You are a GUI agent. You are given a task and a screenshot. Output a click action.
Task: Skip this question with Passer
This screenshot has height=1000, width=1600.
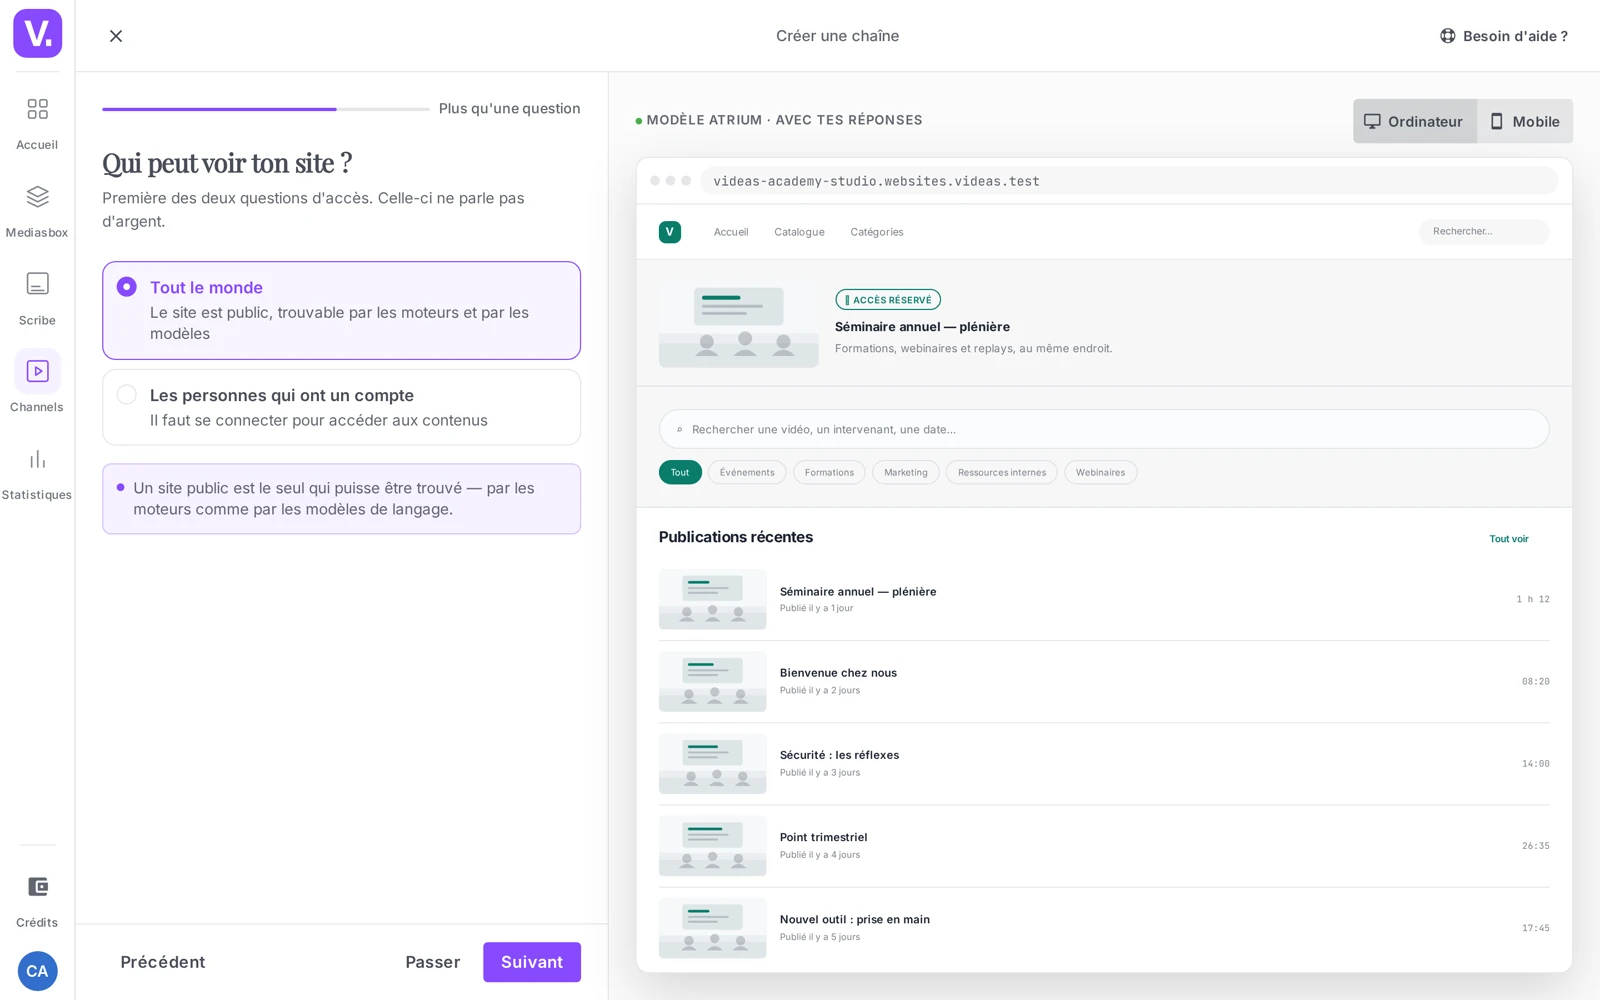[433, 962]
